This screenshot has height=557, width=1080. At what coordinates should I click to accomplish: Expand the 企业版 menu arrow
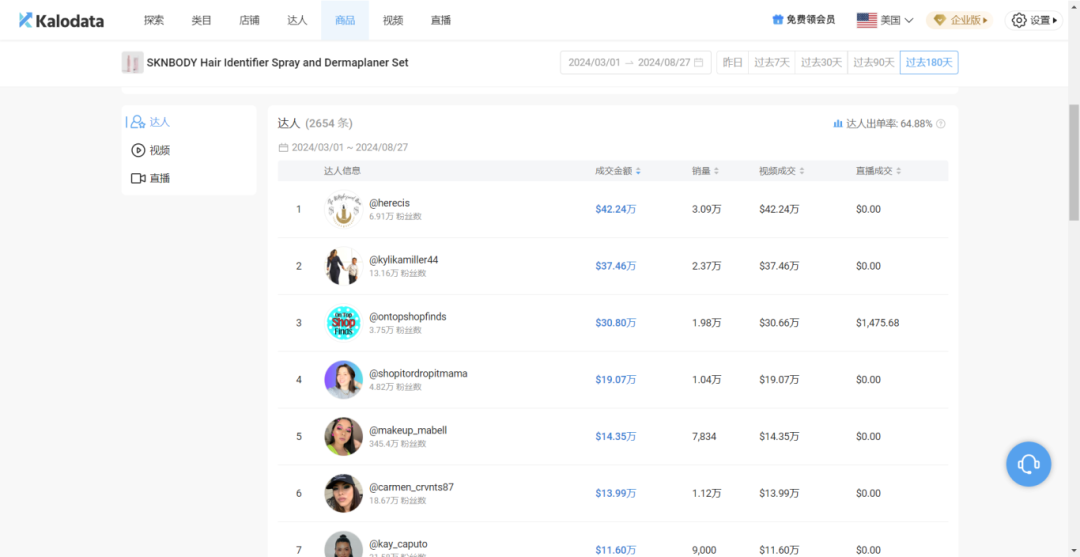(985, 21)
